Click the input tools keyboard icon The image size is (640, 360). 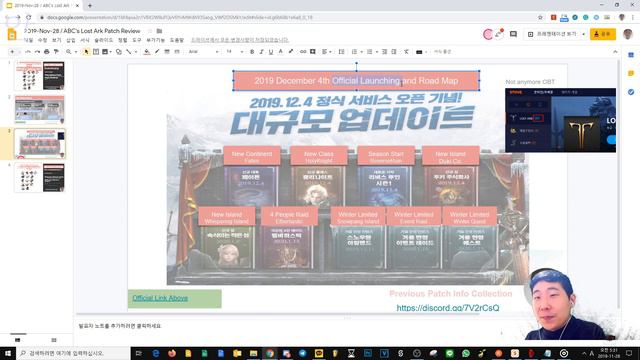tap(419, 52)
